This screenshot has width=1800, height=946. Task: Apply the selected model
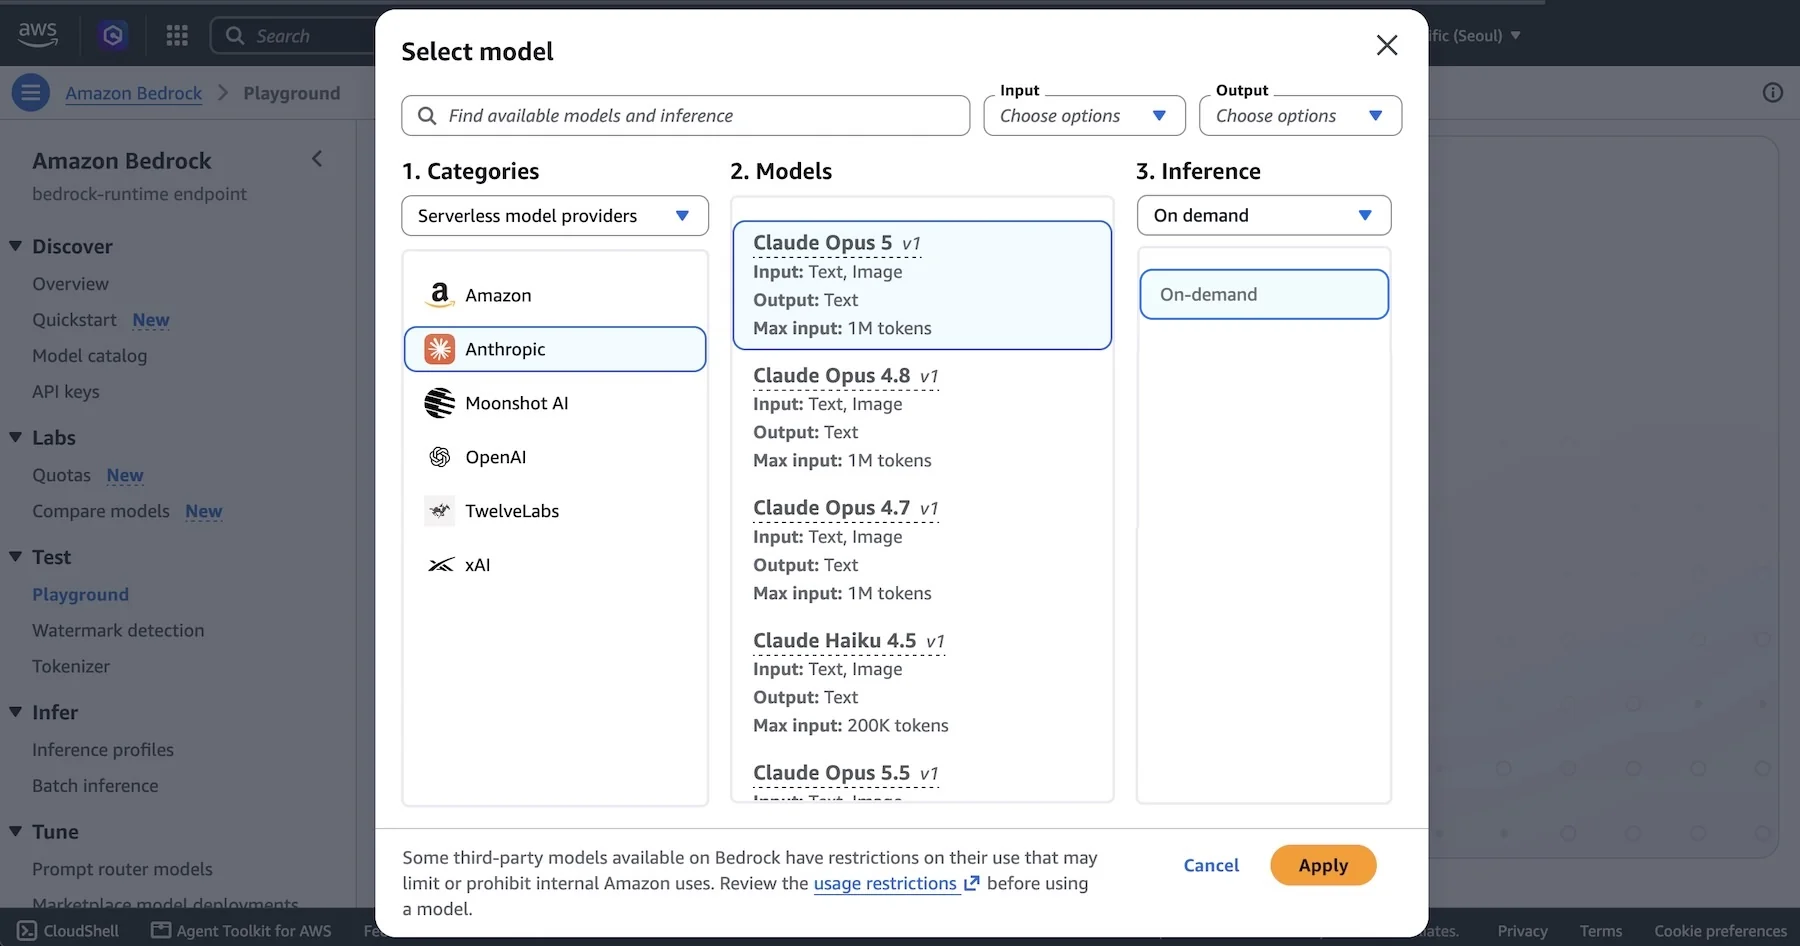click(x=1323, y=866)
